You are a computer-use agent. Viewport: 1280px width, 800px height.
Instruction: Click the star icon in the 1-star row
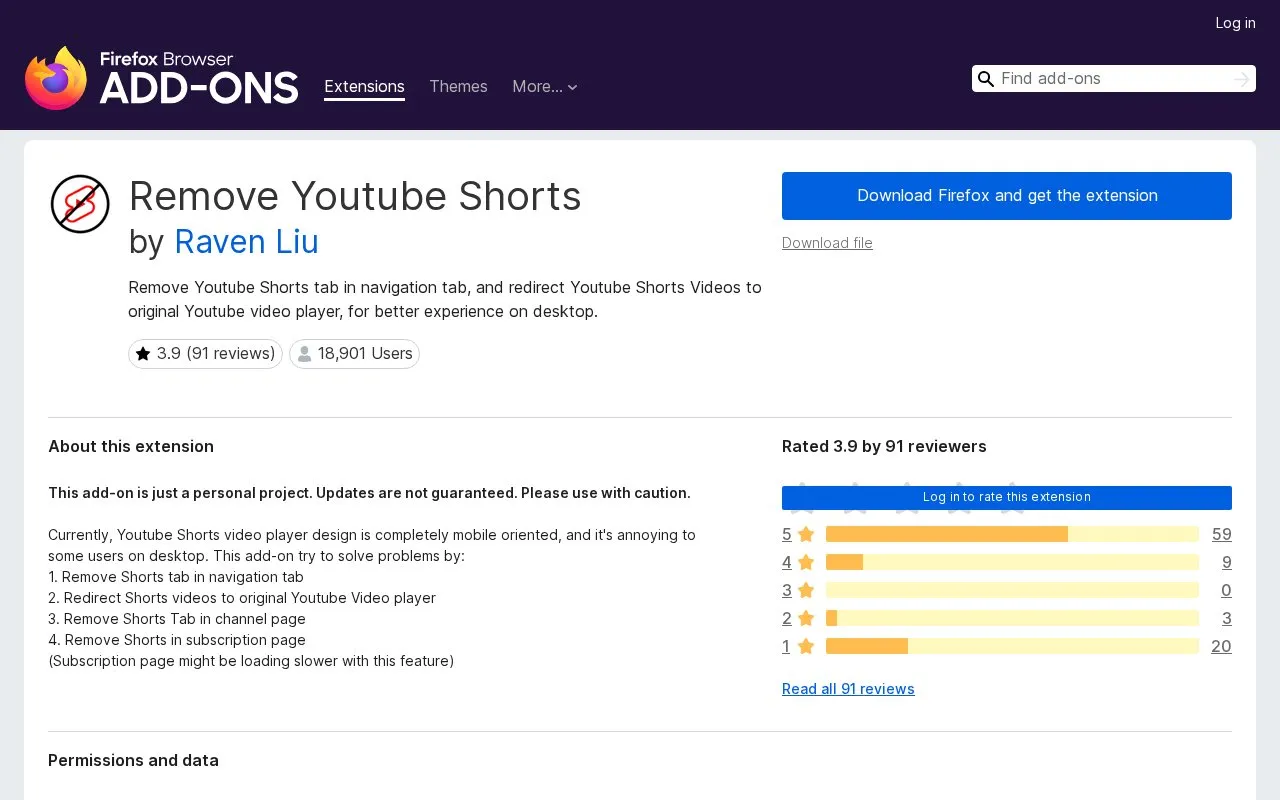[x=806, y=646]
